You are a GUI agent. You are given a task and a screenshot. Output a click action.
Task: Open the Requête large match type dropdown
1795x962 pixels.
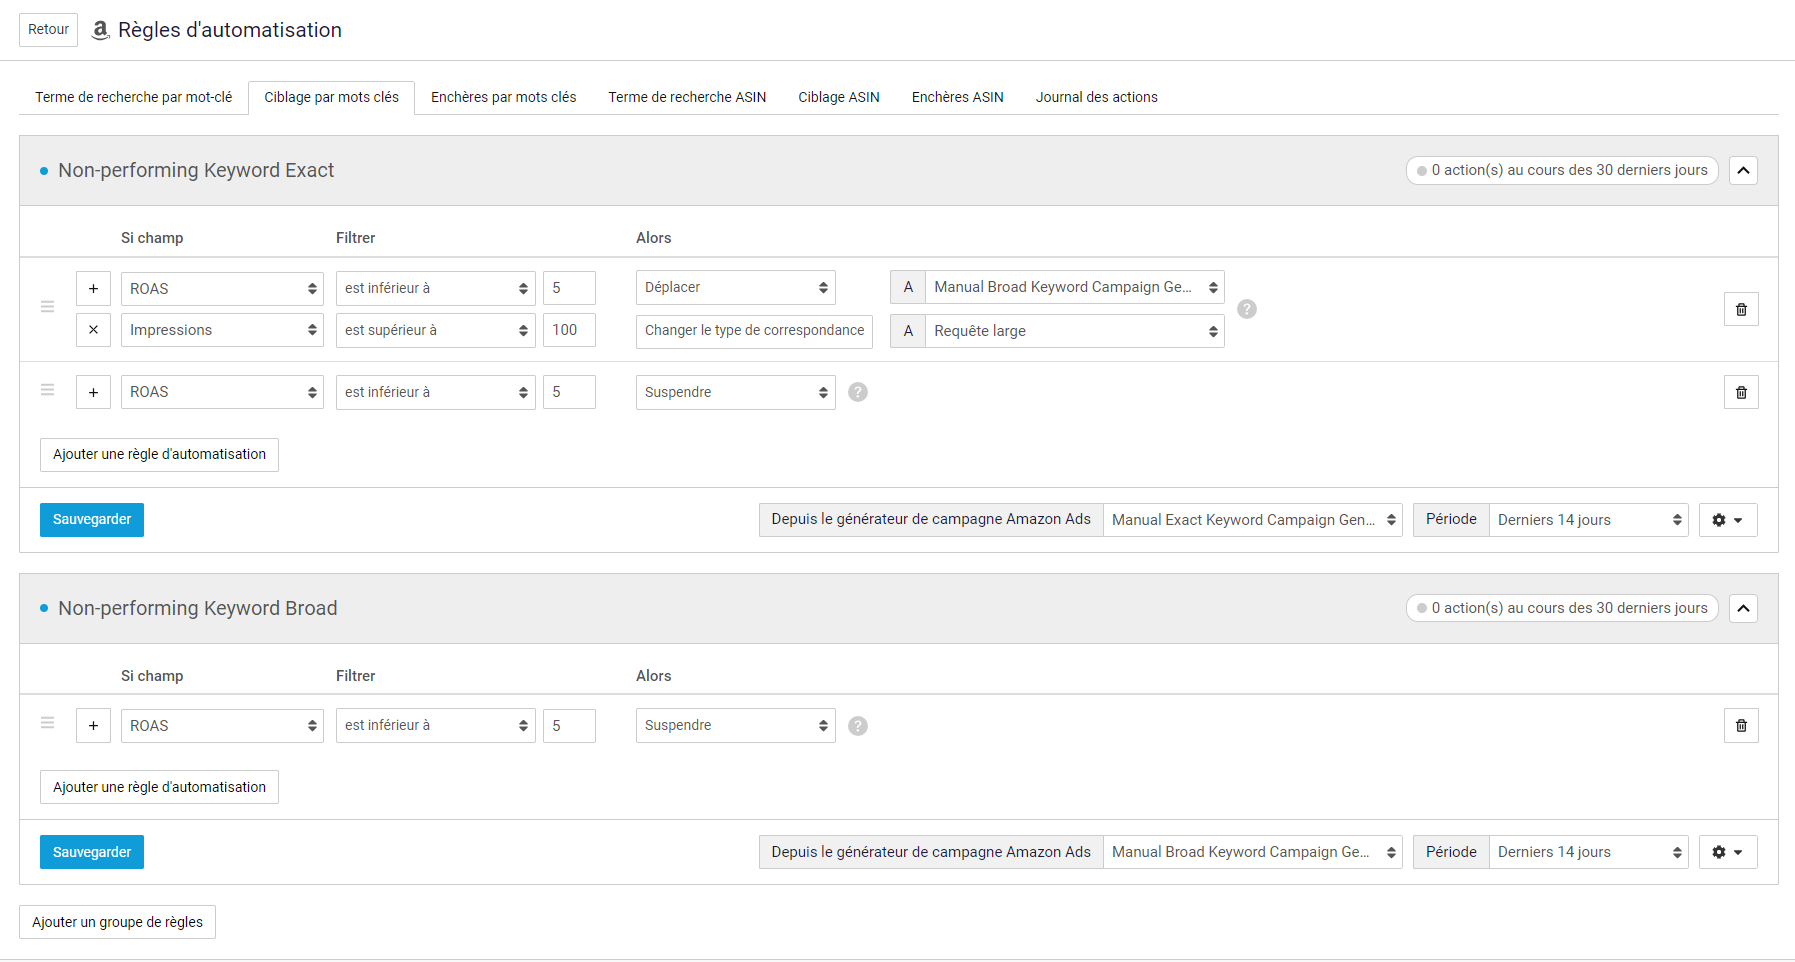(1075, 331)
